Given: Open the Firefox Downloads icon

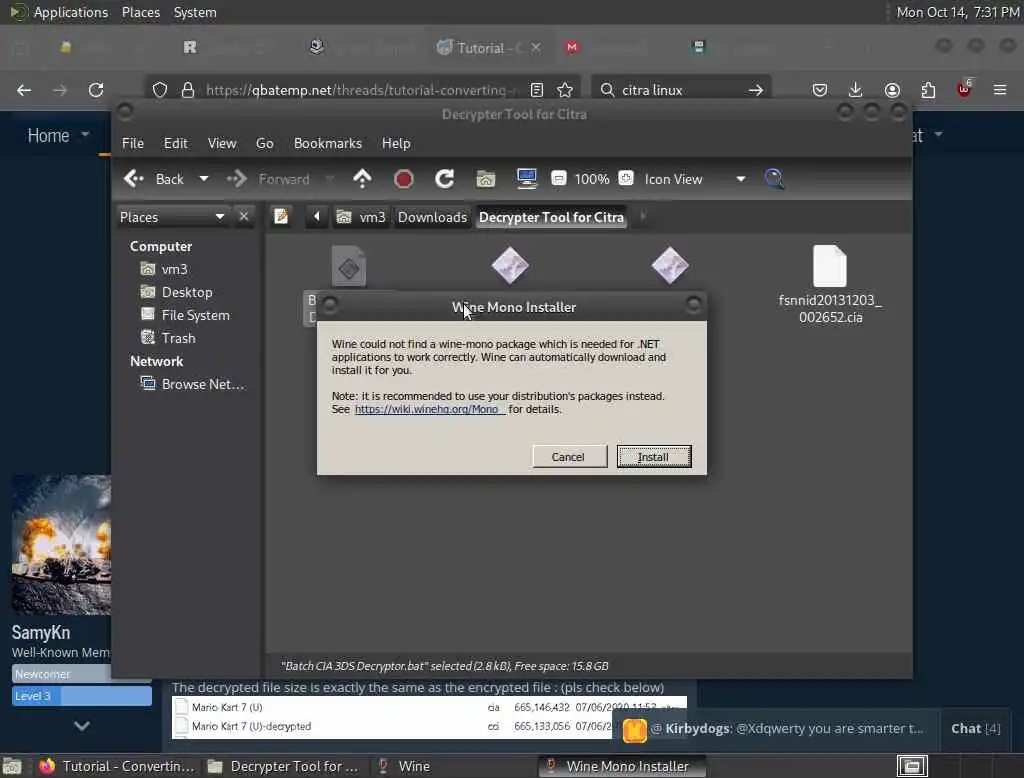Looking at the screenshot, I should pyautogui.click(x=856, y=90).
